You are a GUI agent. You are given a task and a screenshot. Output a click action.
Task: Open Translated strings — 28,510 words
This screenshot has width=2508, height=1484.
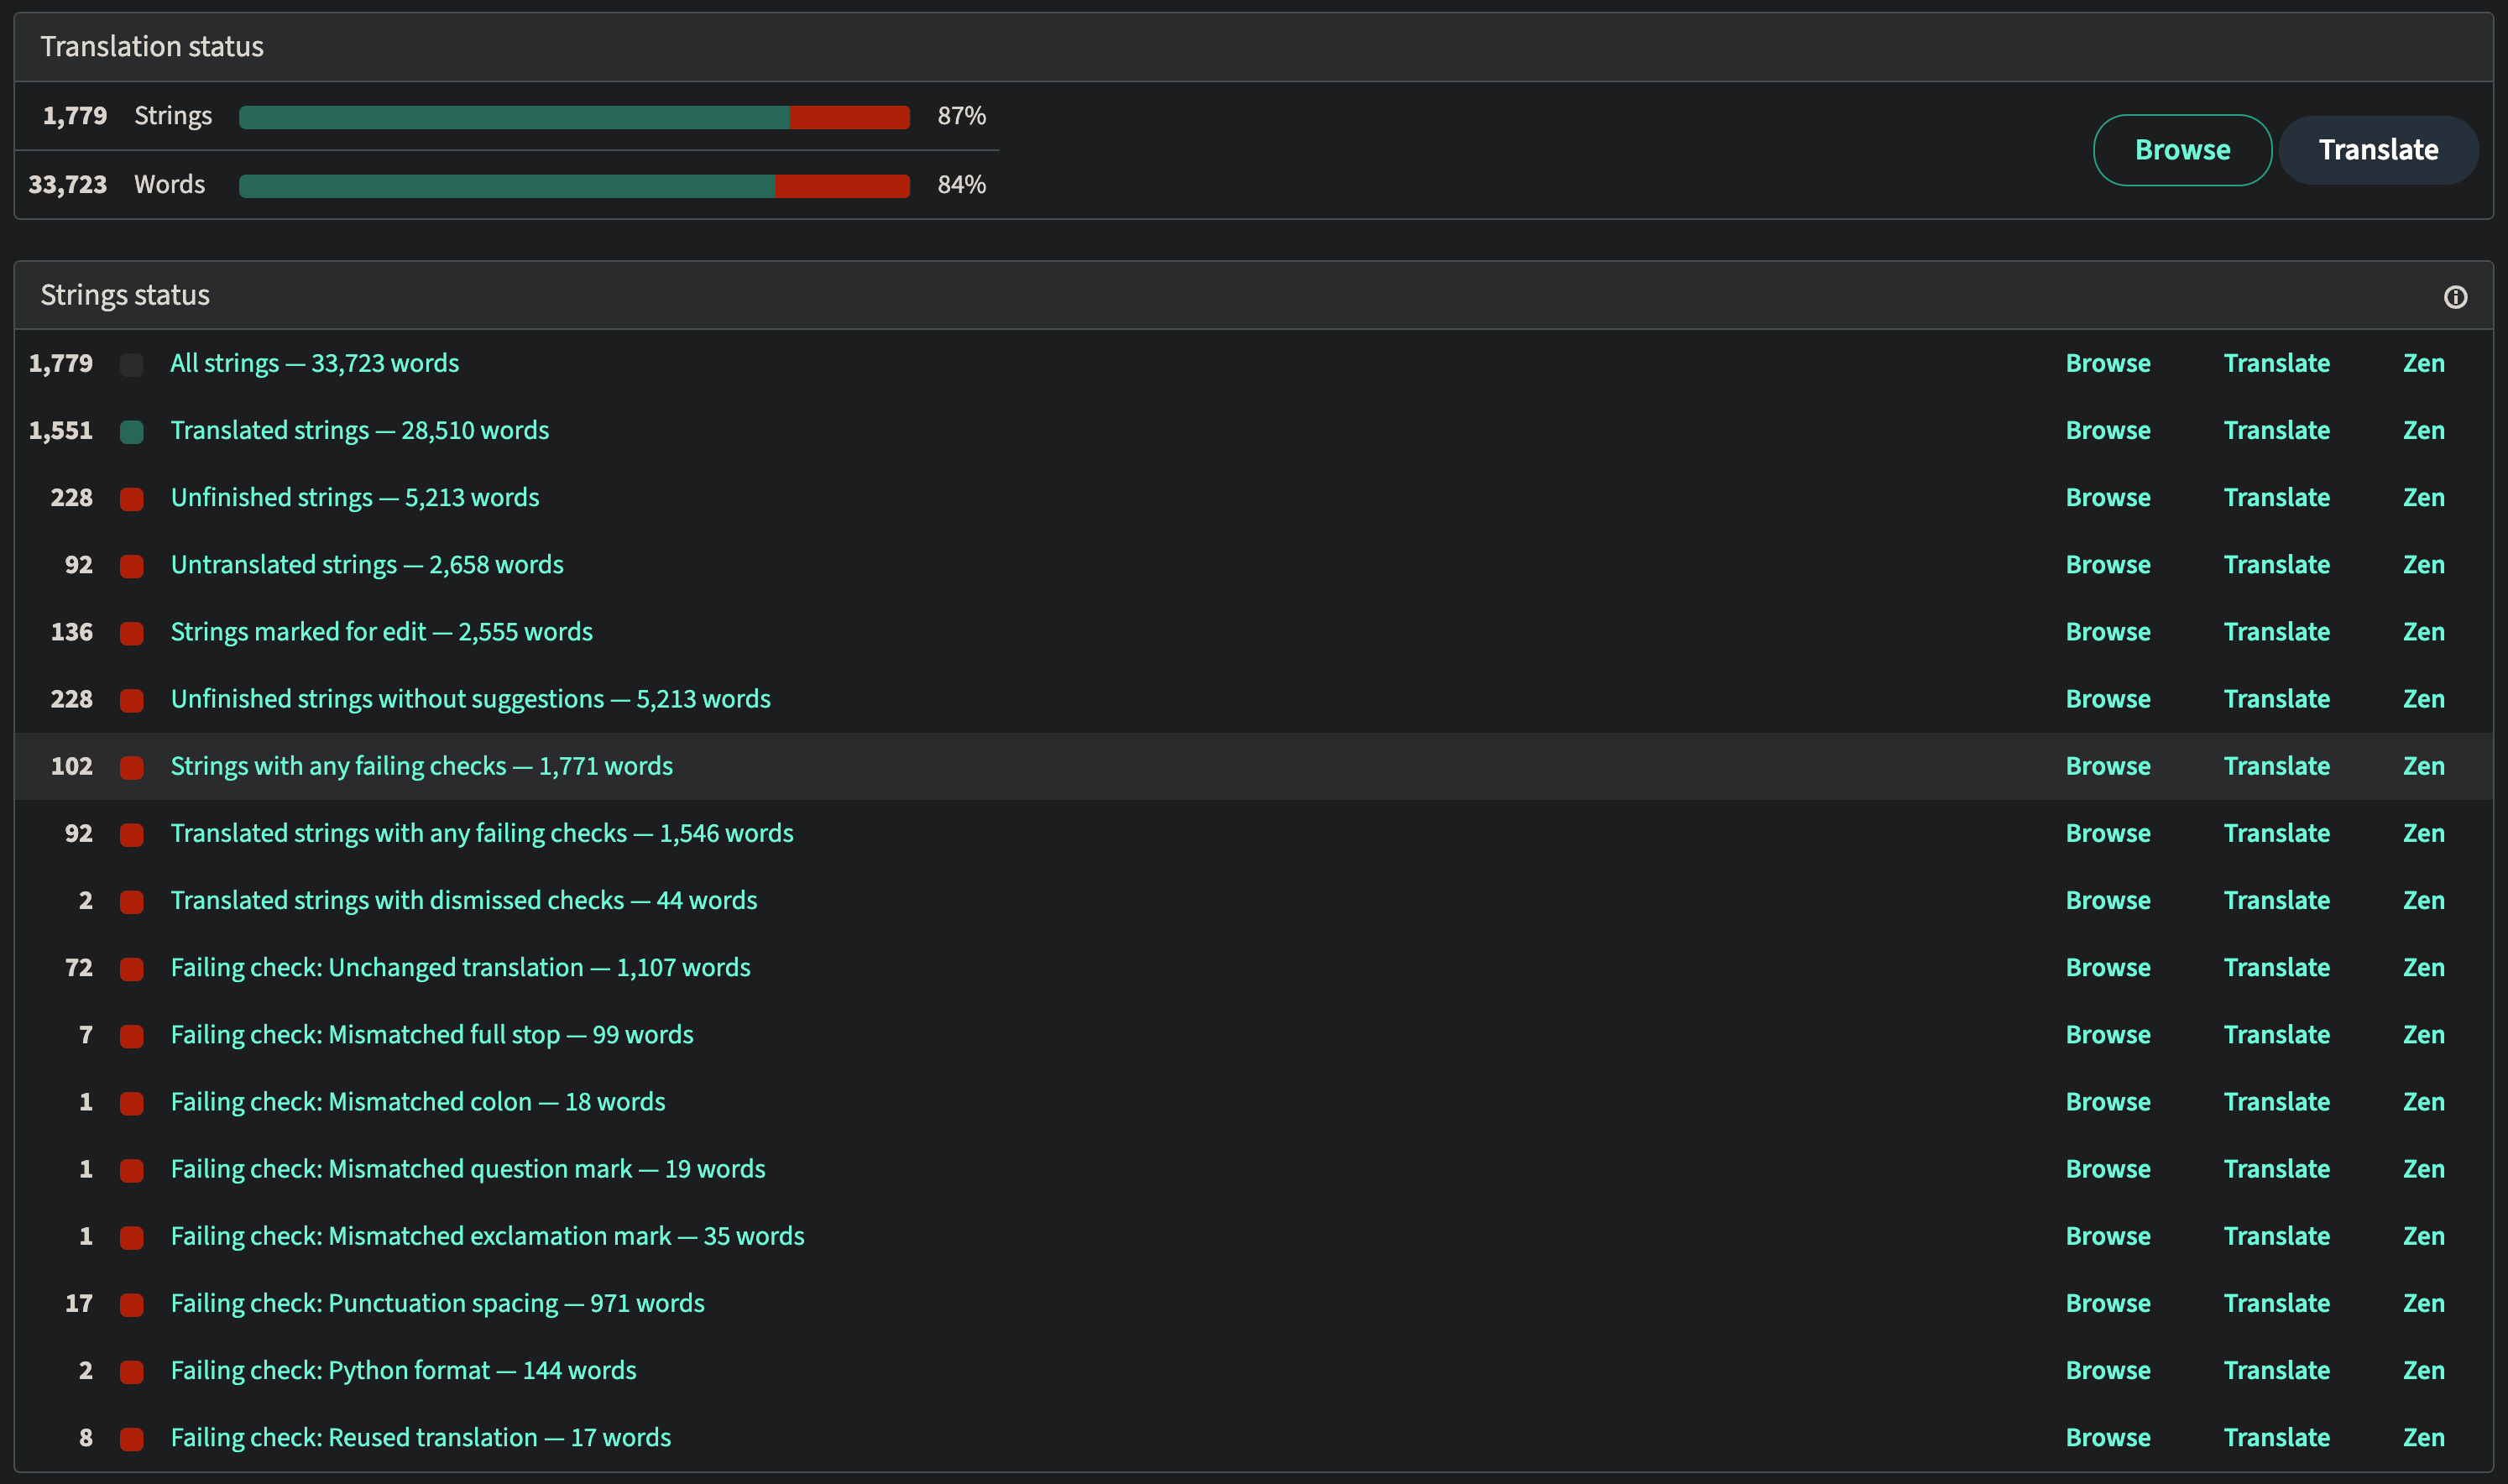point(359,430)
